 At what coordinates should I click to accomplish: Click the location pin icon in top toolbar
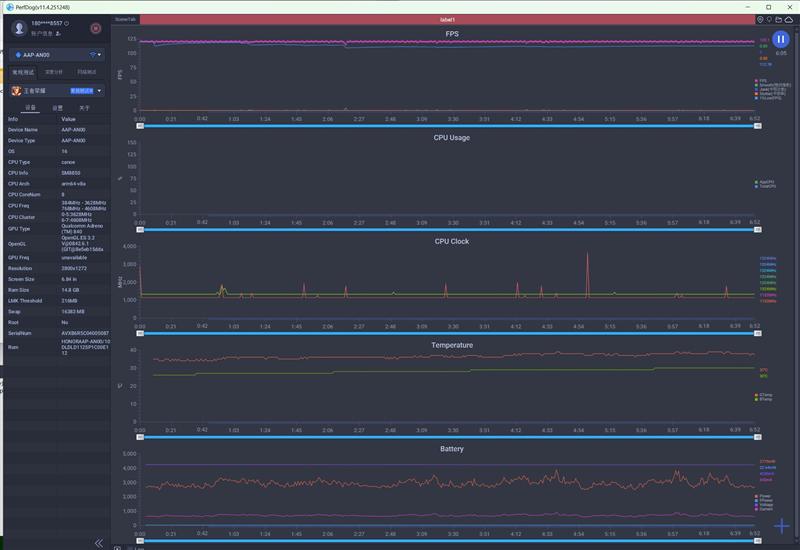click(760, 19)
